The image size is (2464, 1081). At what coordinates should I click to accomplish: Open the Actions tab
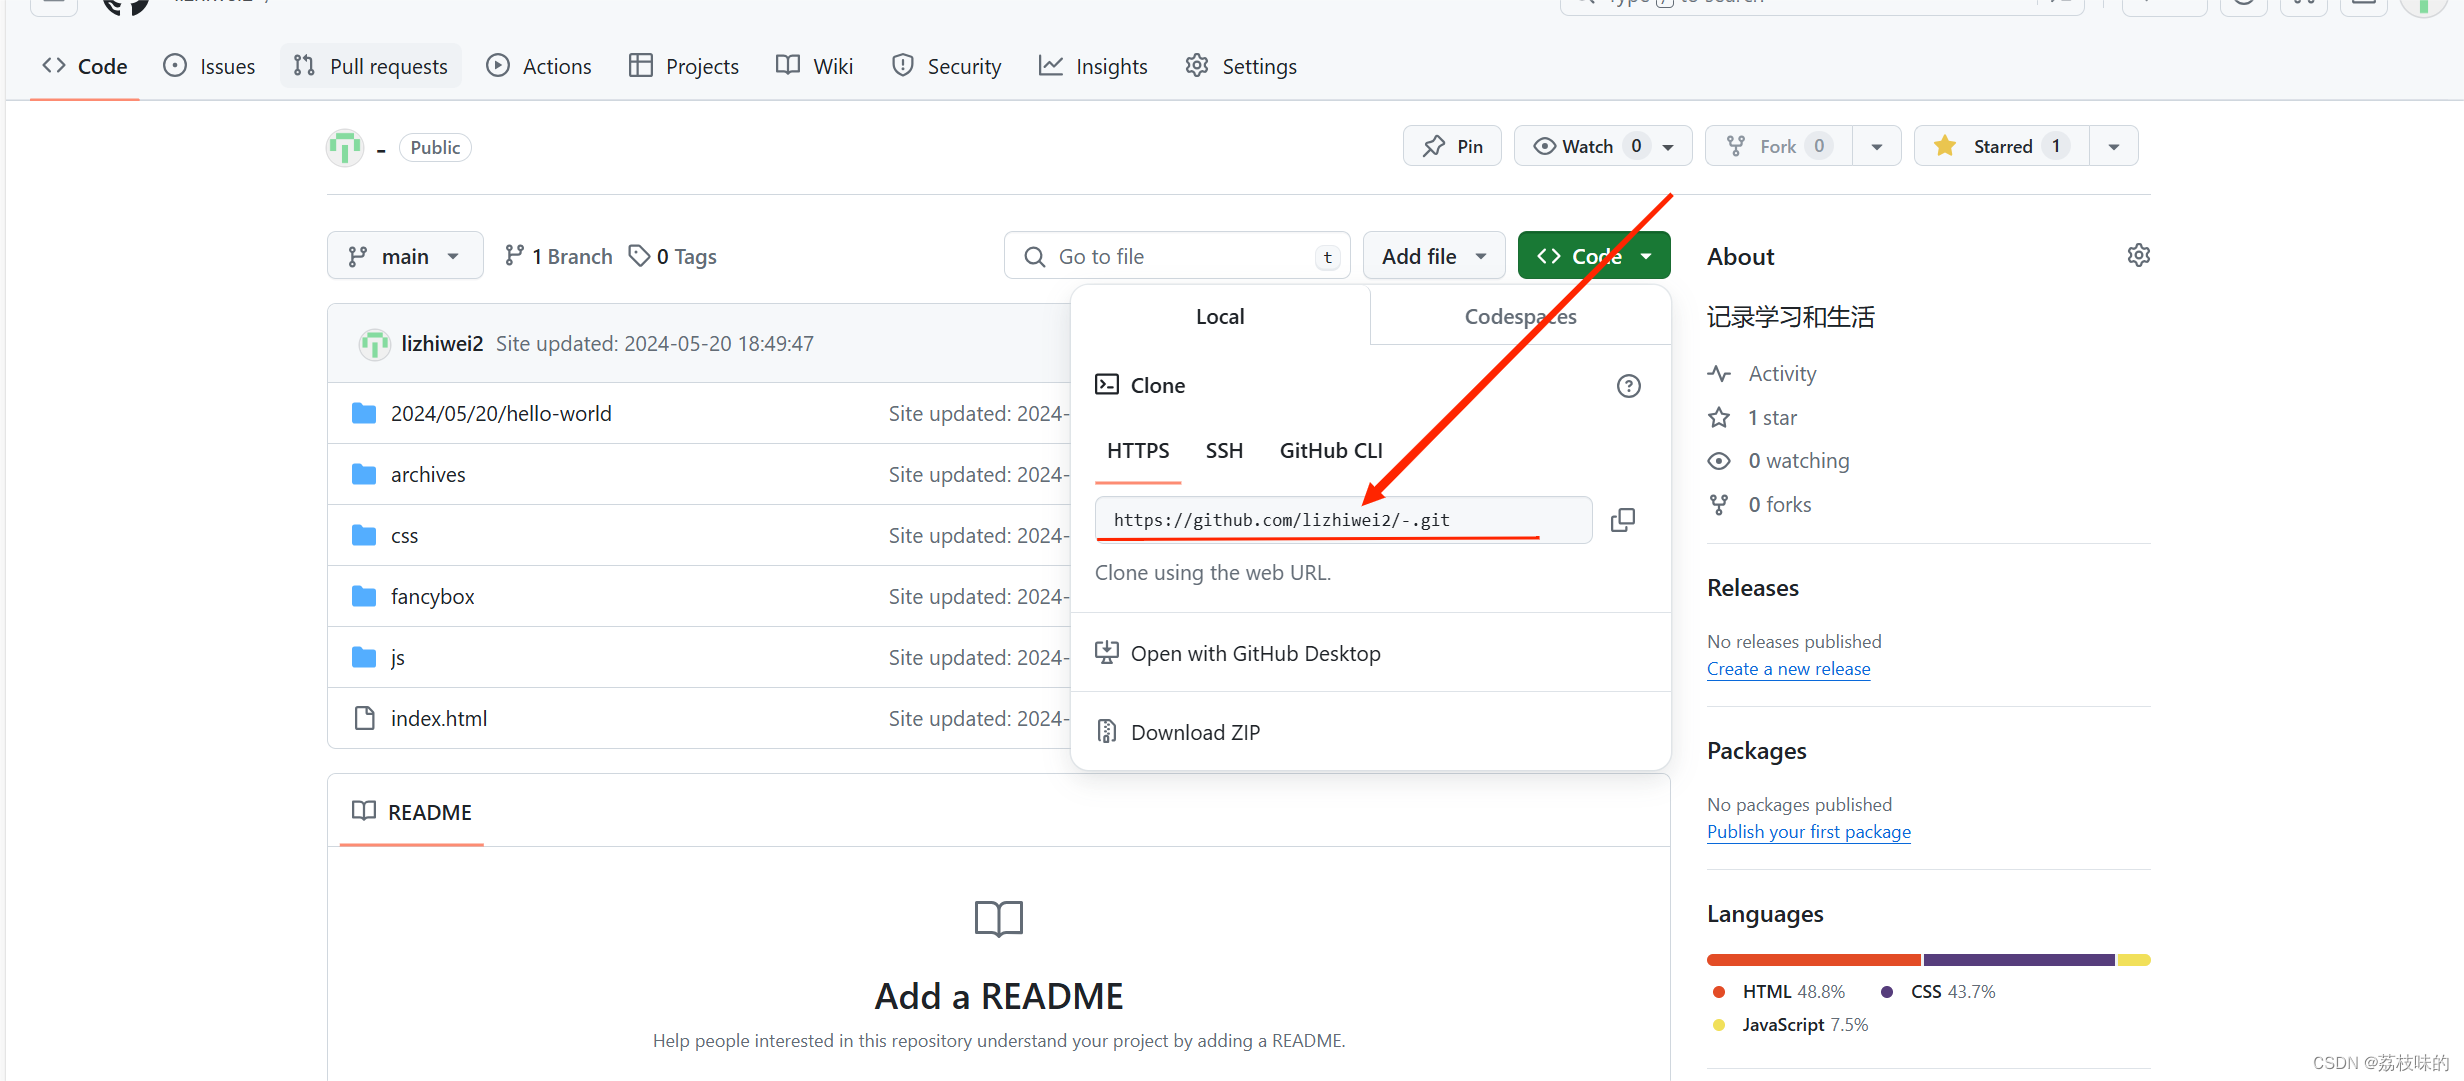coord(539,66)
